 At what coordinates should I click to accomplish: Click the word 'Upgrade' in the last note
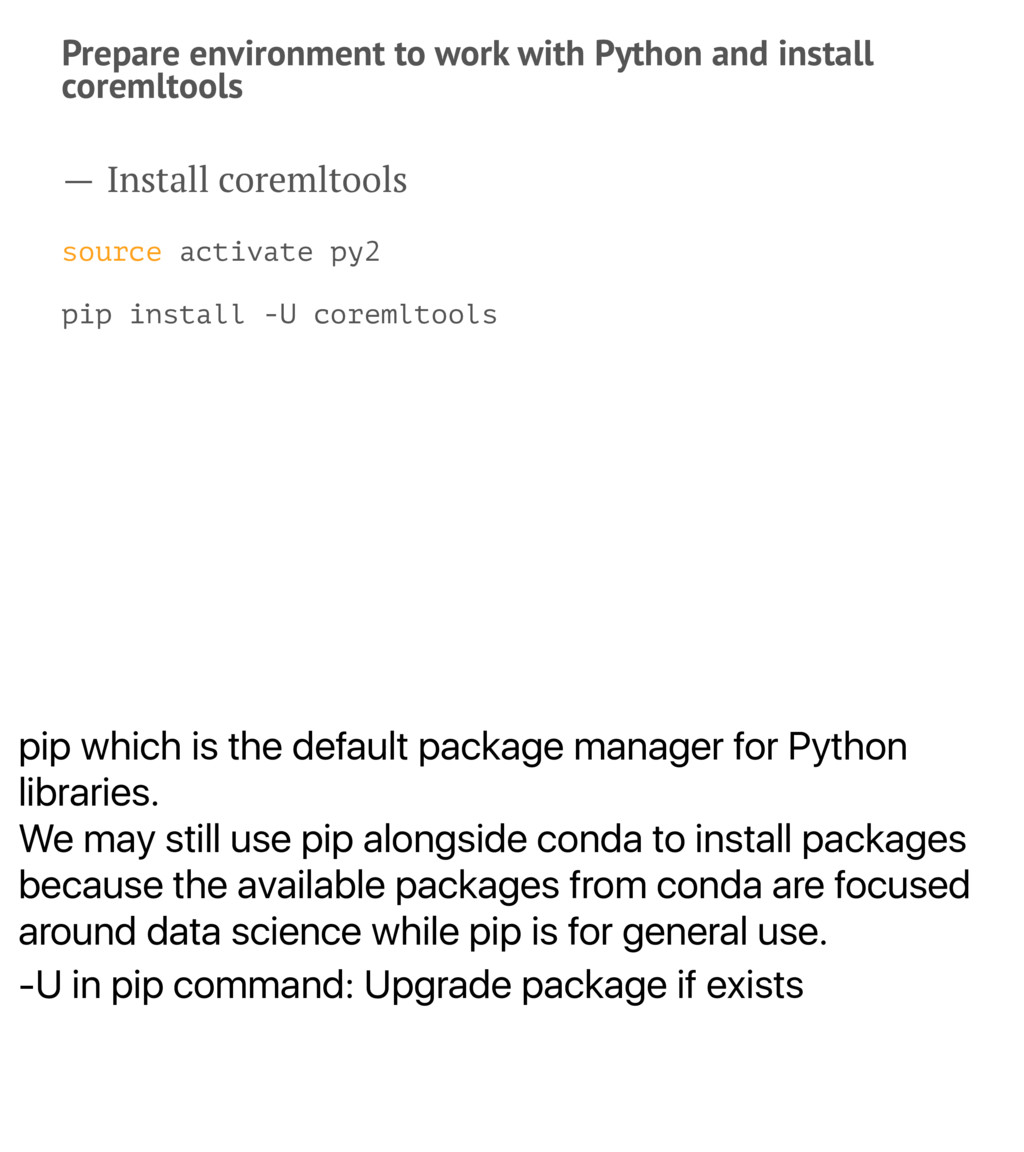(438, 987)
